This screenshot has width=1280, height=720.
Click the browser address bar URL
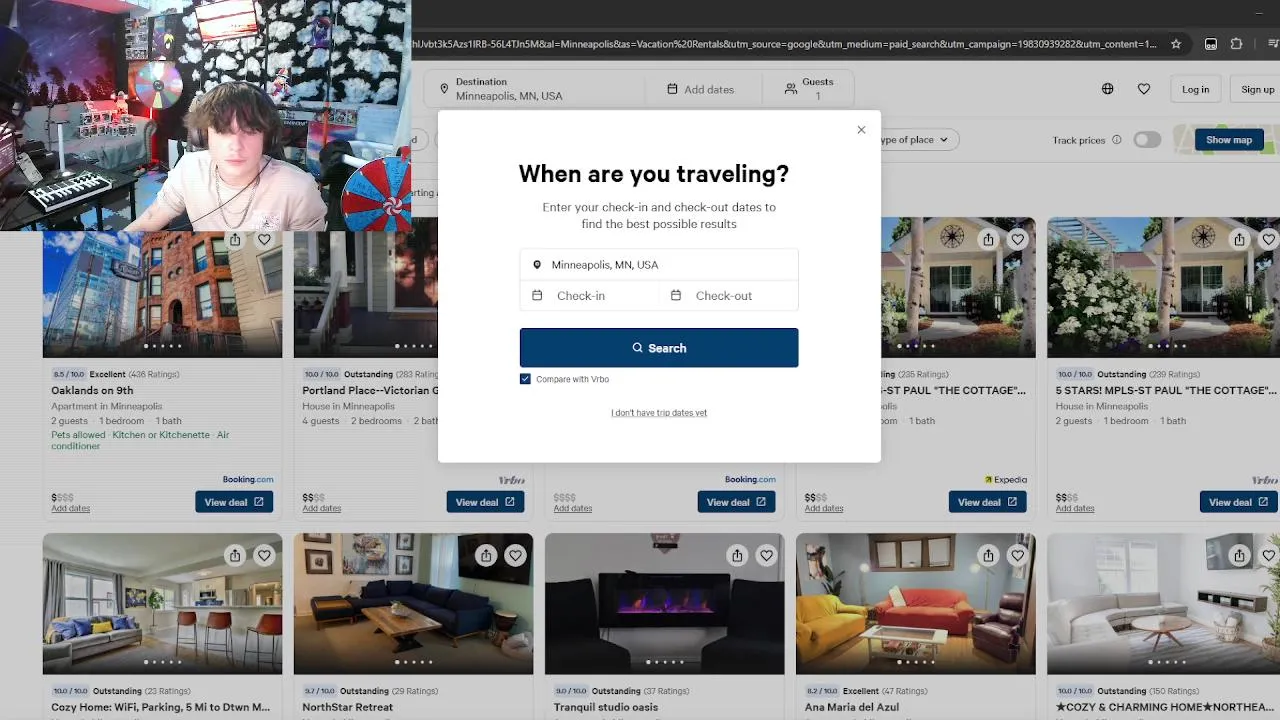point(784,44)
